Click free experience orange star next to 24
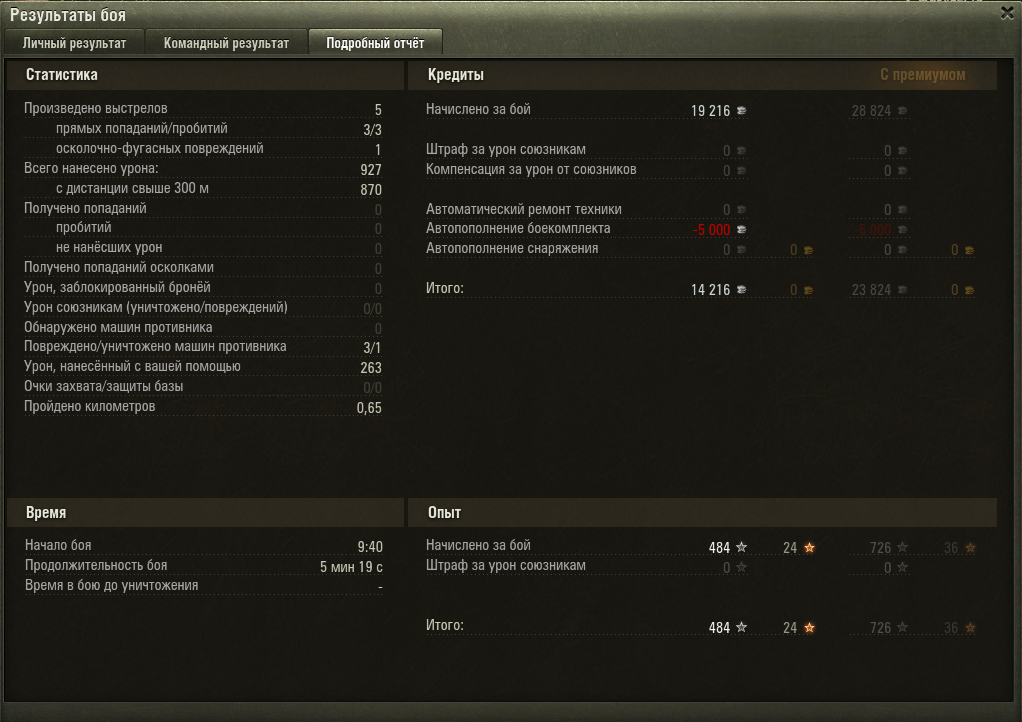The image size is (1022, 722). (x=810, y=547)
